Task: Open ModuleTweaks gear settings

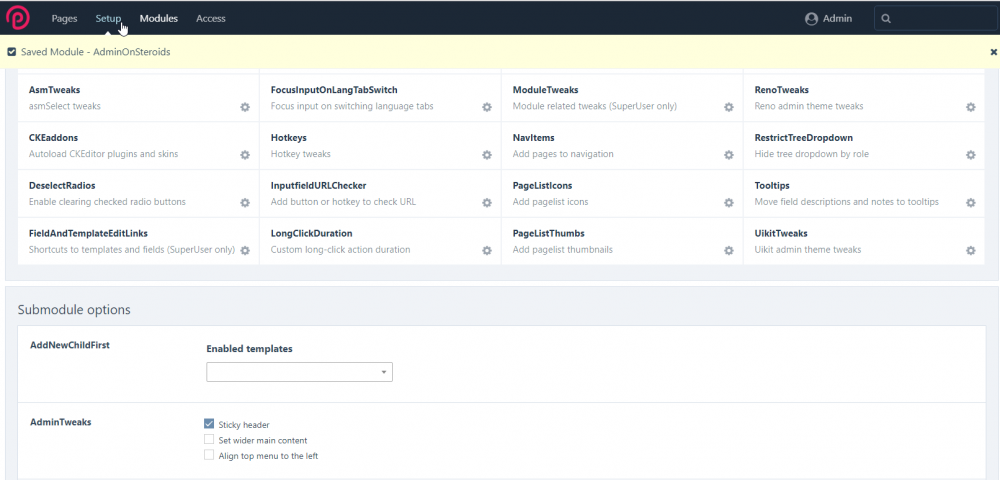Action: click(x=729, y=107)
